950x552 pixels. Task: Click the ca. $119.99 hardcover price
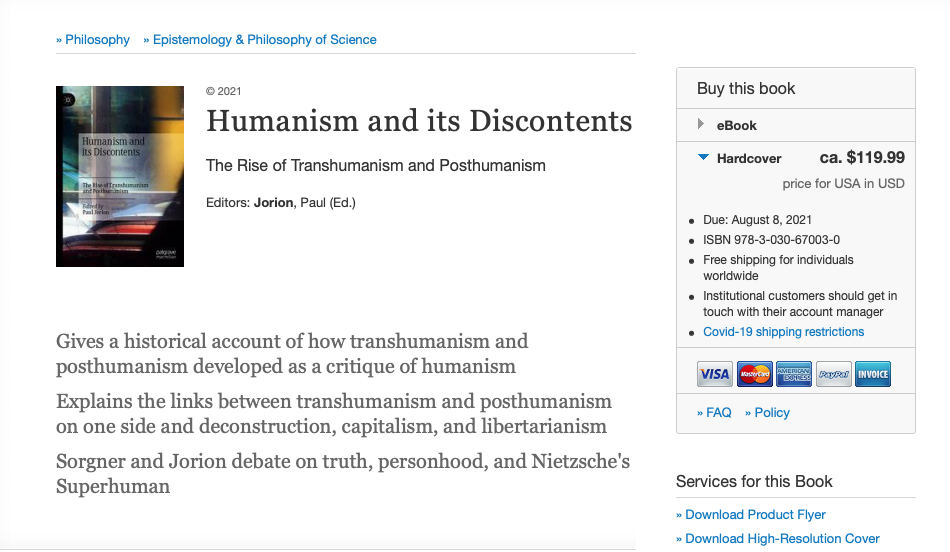click(862, 158)
